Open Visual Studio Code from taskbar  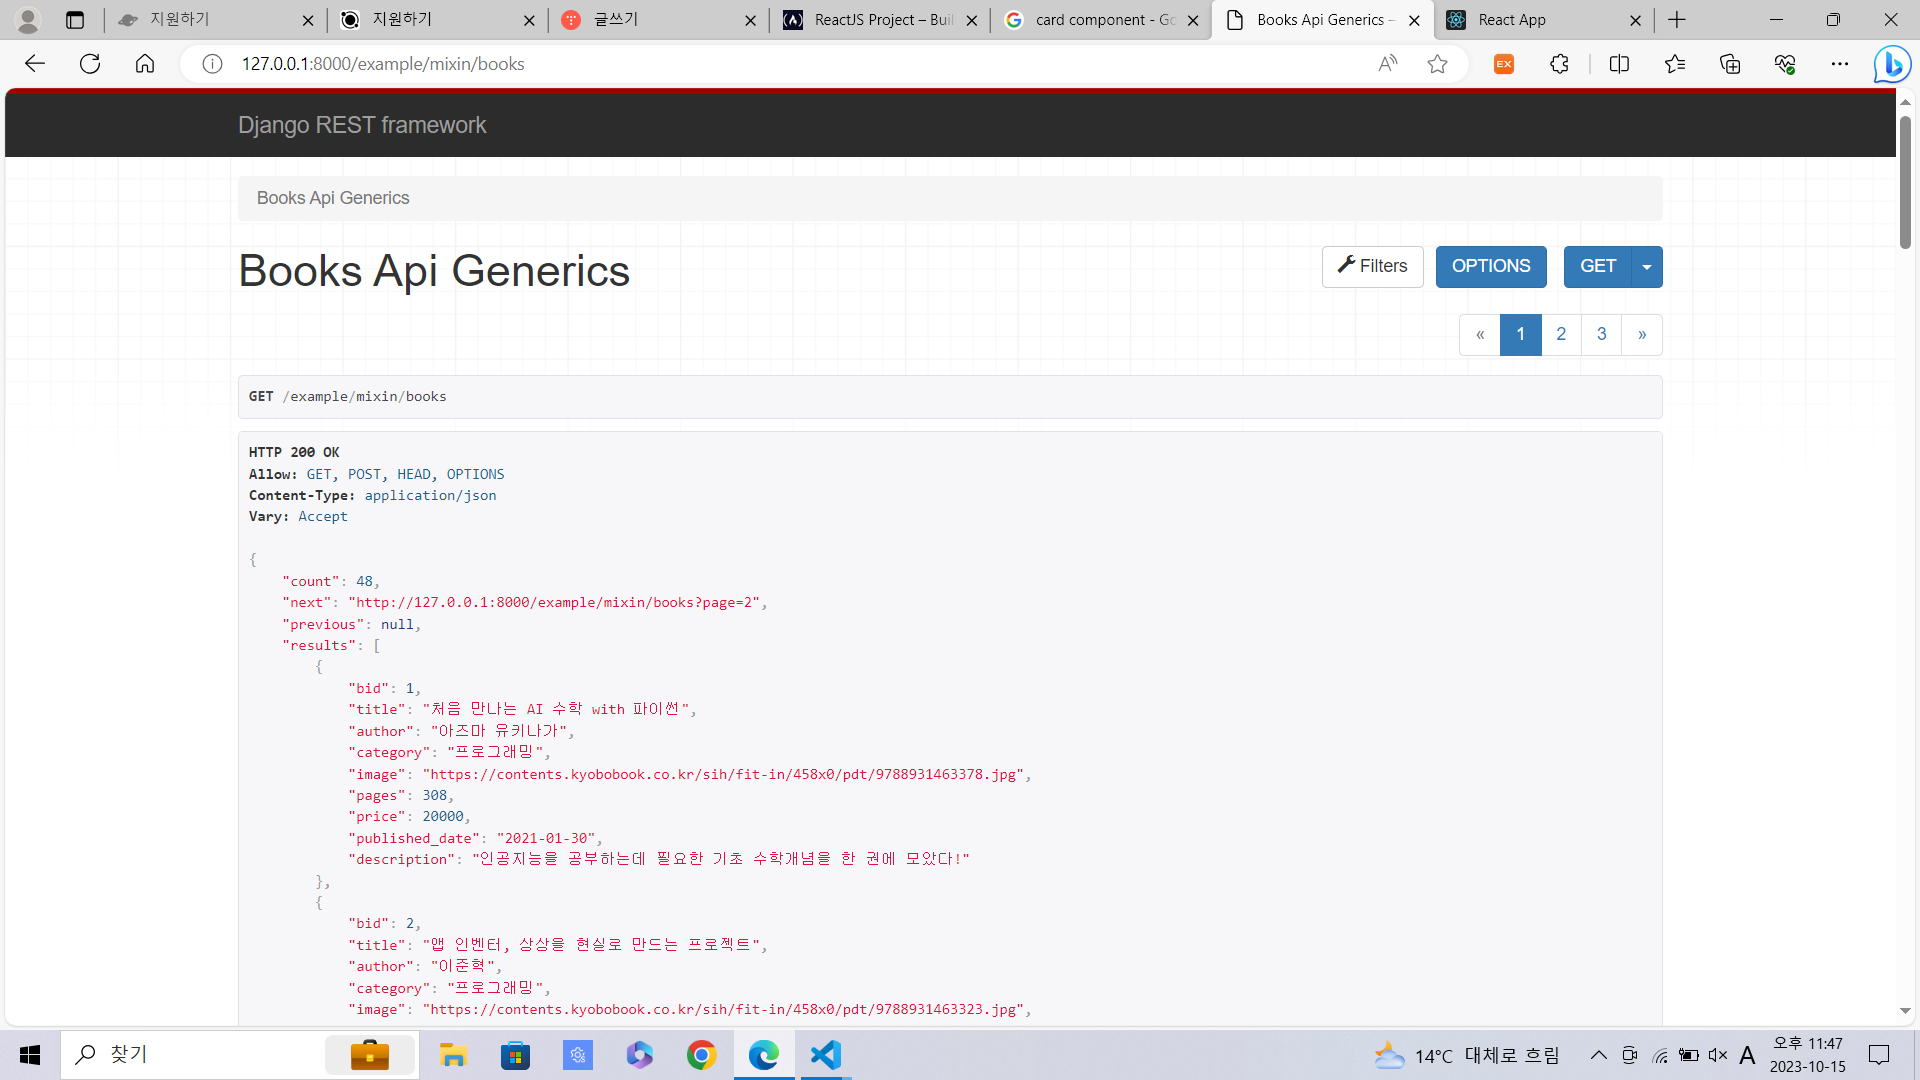pos(825,1055)
